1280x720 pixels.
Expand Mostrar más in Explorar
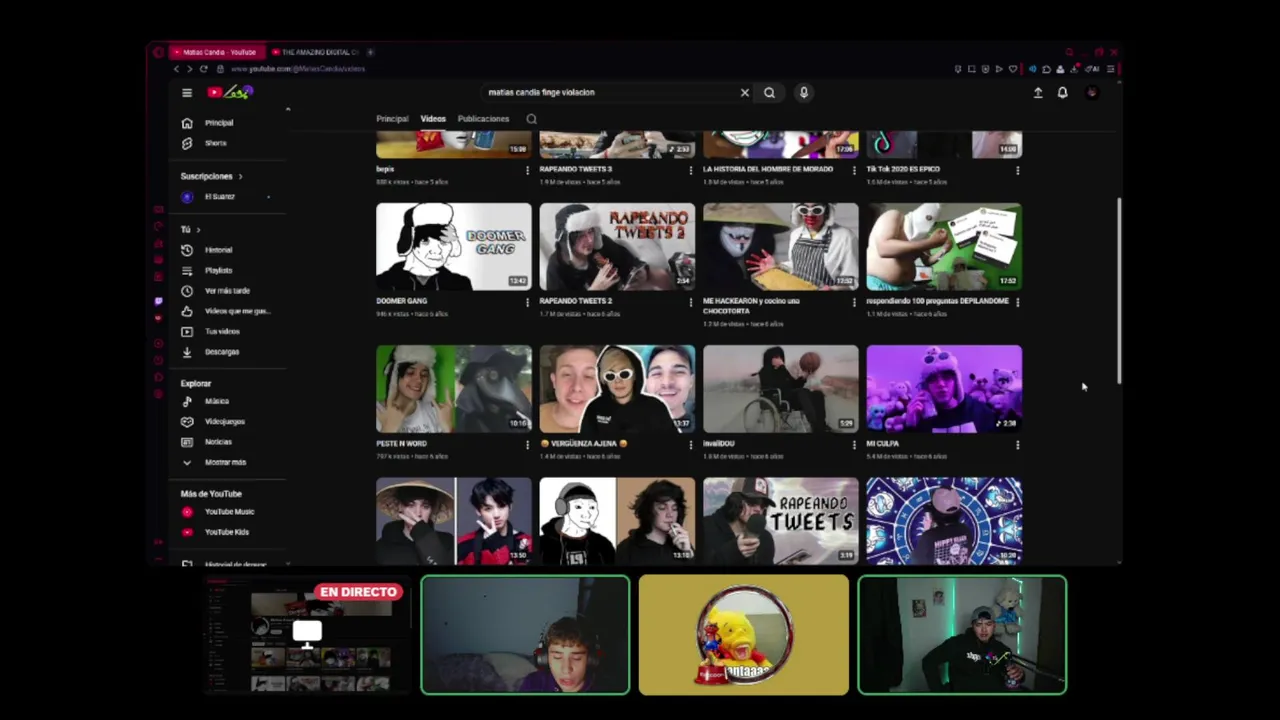[225, 462]
